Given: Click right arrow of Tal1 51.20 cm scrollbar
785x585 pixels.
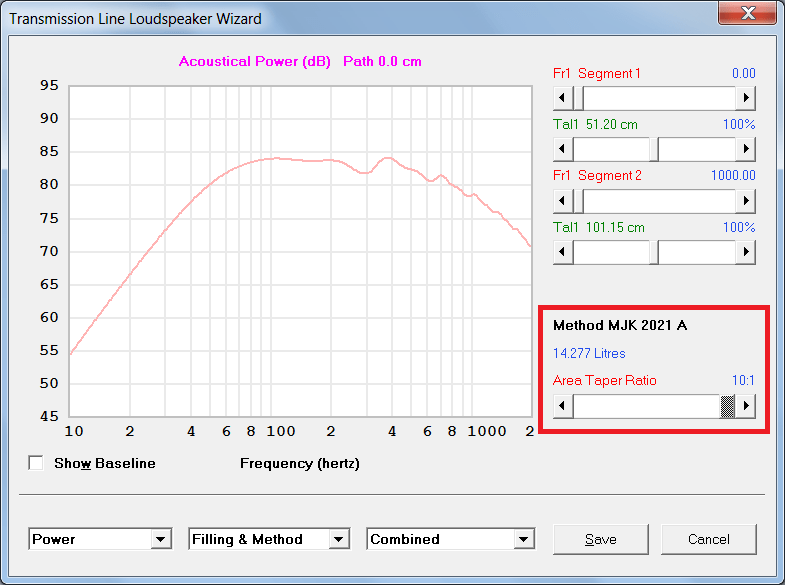Looking at the screenshot, I should pos(745,149).
